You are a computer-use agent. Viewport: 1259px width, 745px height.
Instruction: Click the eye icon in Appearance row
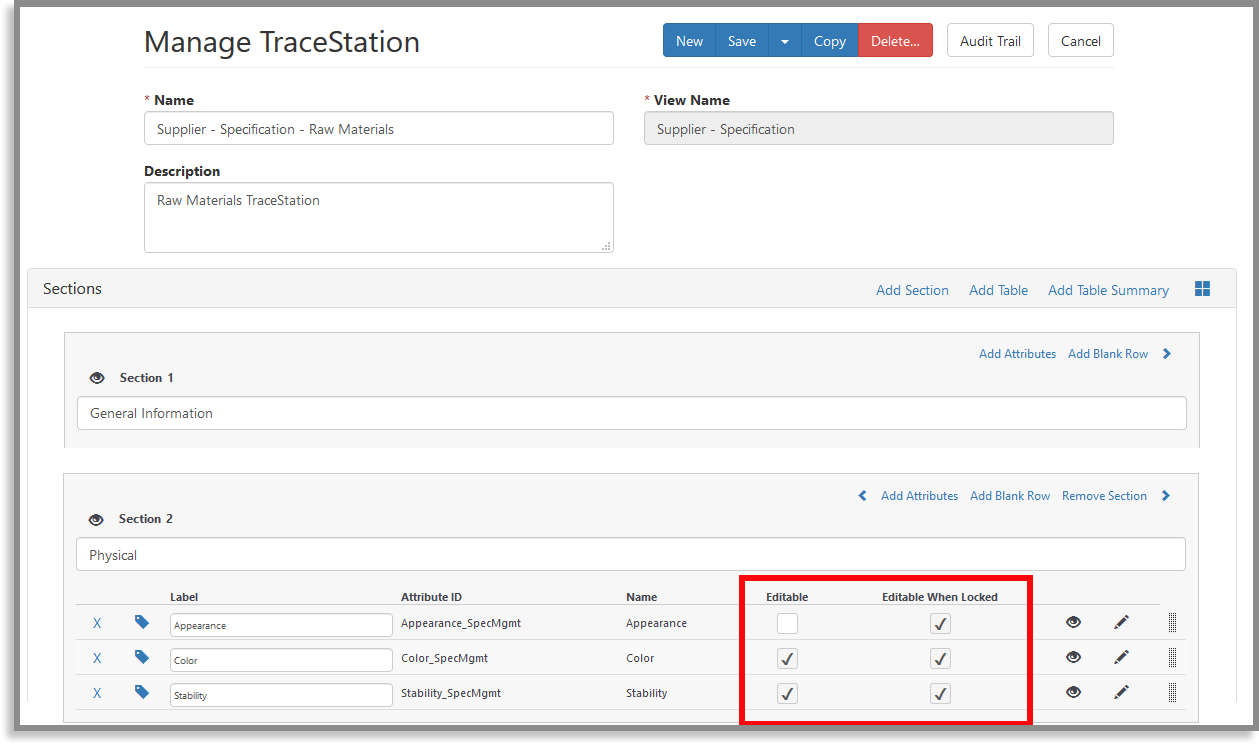(x=1074, y=622)
